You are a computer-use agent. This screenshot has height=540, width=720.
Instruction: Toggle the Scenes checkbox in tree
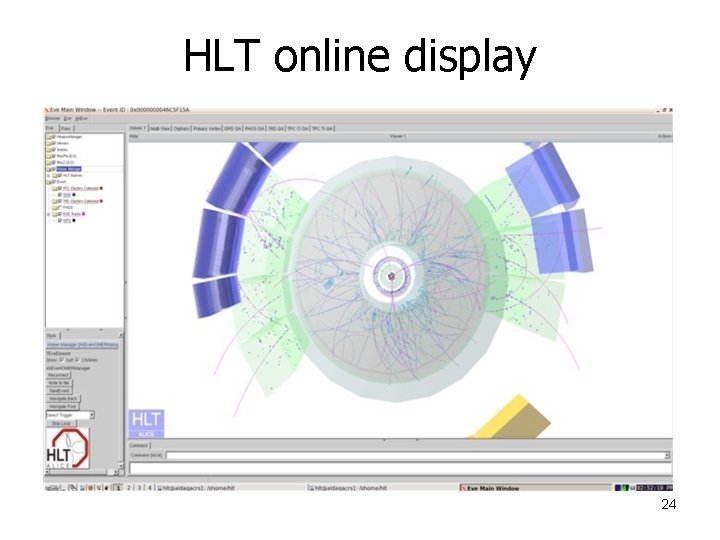pos(53,150)
